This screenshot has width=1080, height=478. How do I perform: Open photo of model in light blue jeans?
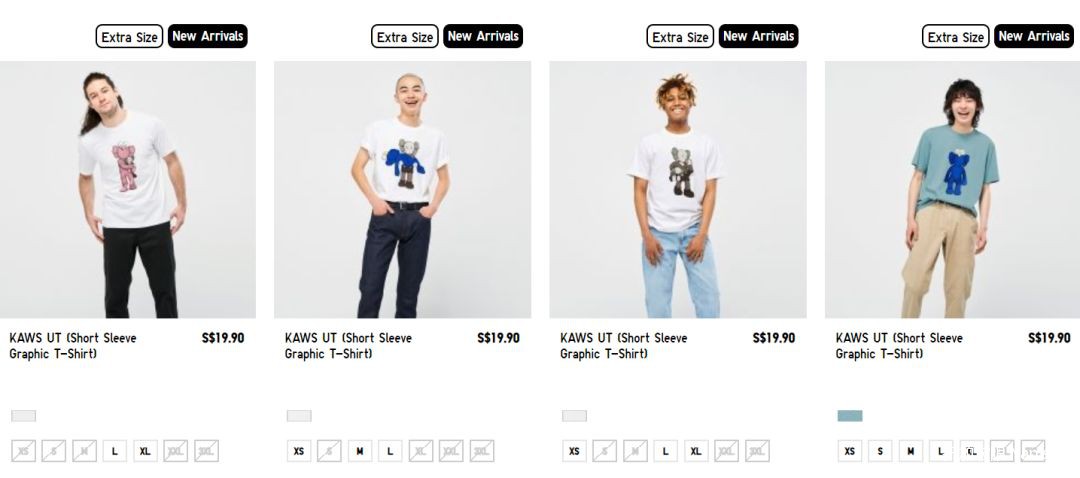point(678,189)
